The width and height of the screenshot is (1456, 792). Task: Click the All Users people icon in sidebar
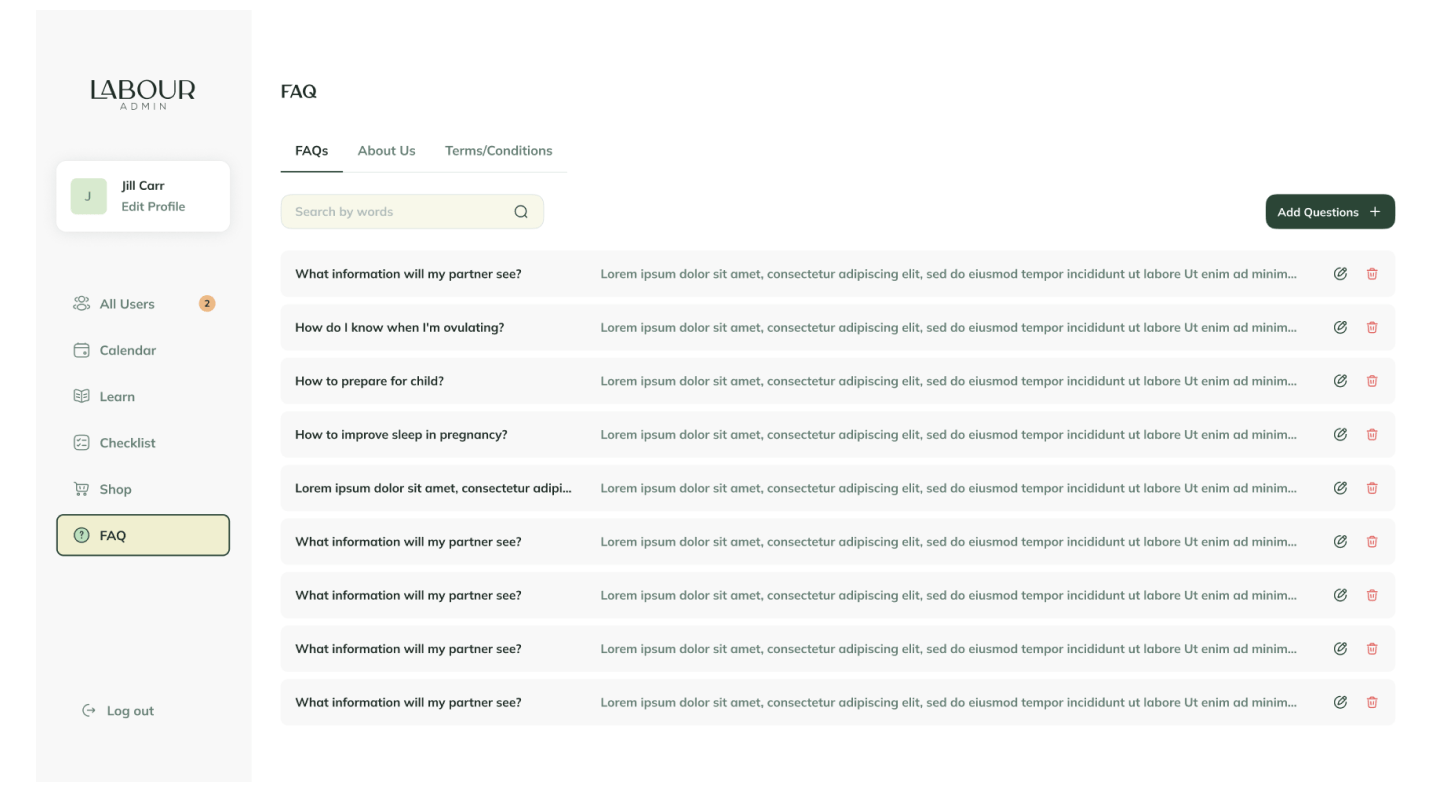tap(82, 304)
